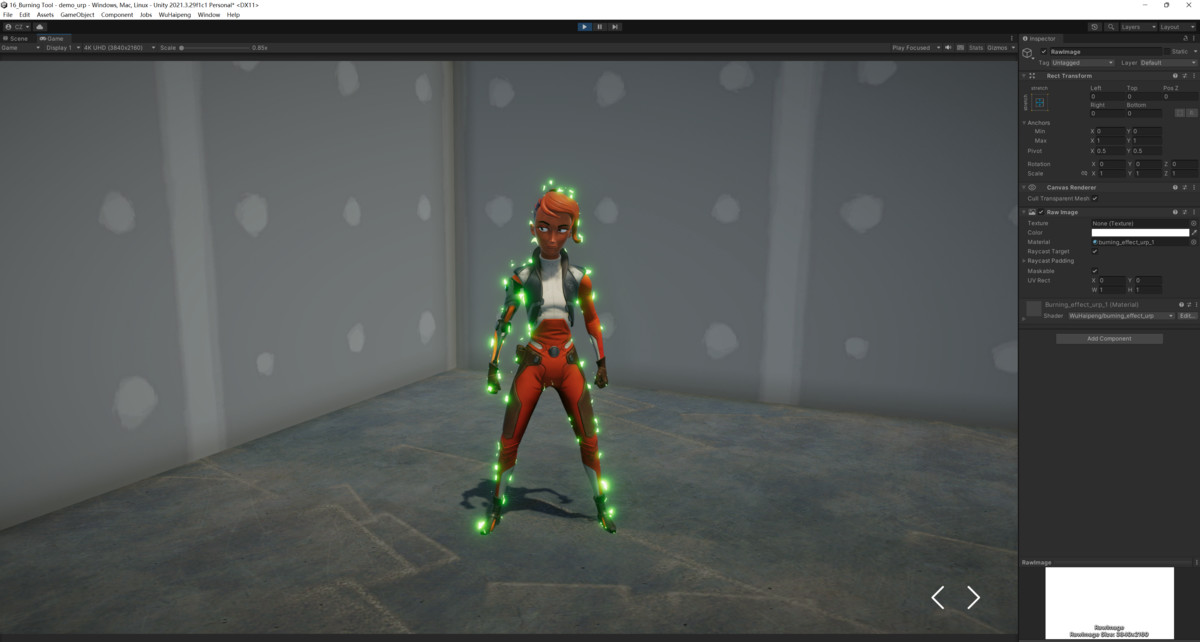Open the cloud services icon
1200x642 pixels.
tap(40, 27)
